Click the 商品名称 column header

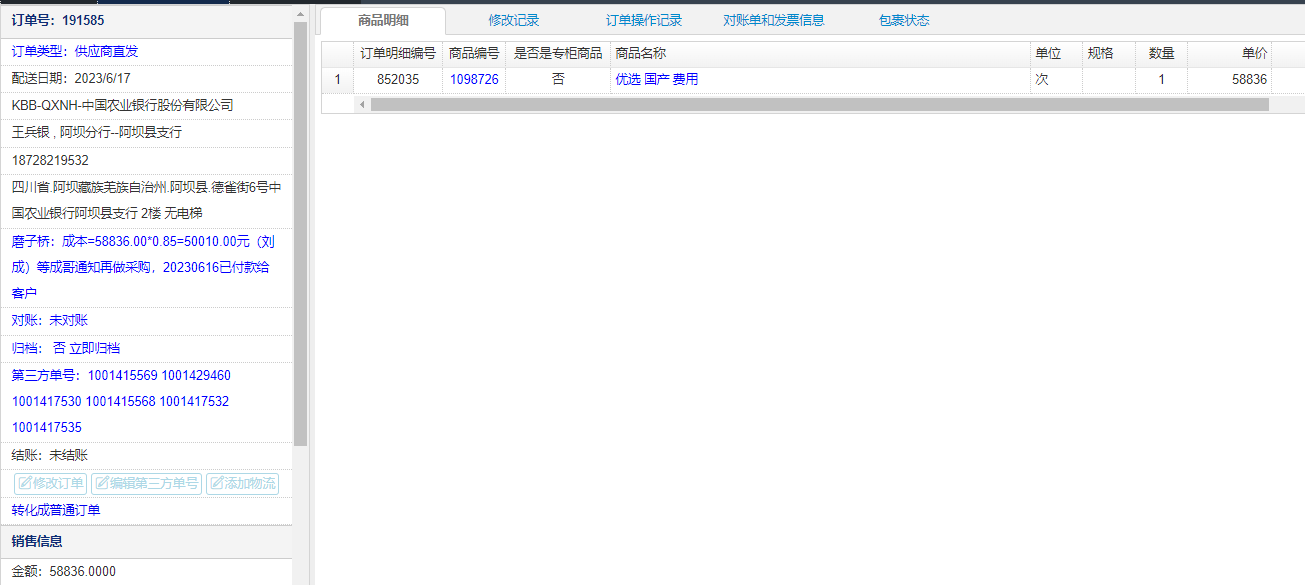coord(820,54)
